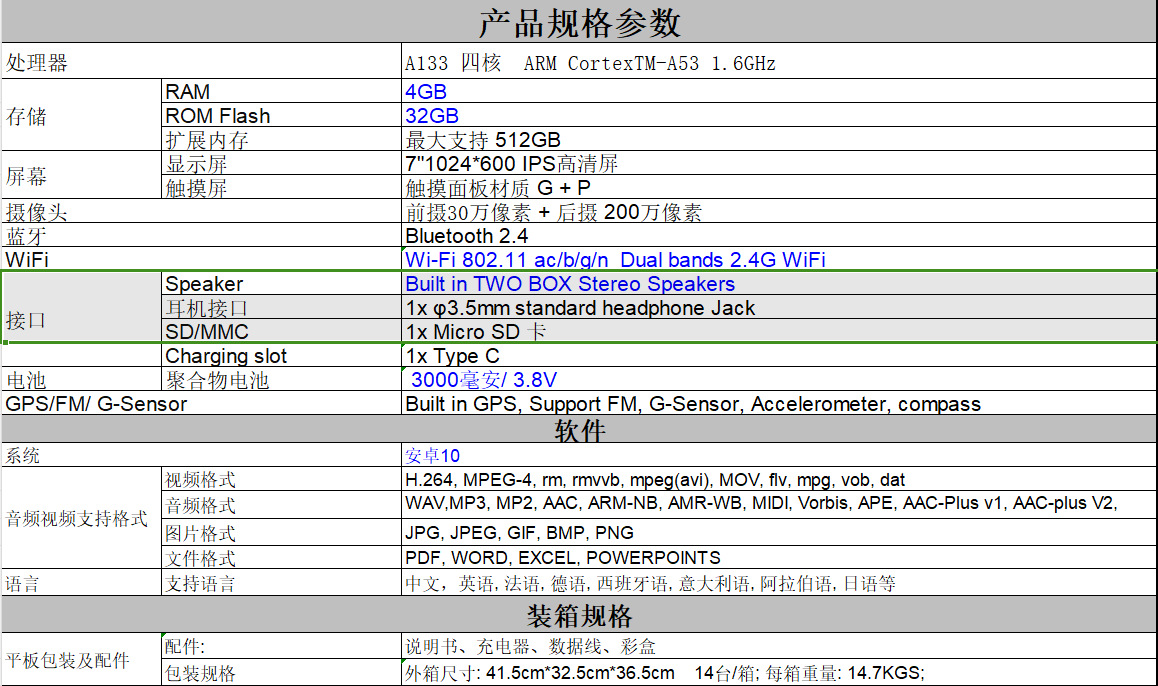The height and width of the screenshot is (686, 1158).
Task: Select the 存储 category cell
Action: 81,114
